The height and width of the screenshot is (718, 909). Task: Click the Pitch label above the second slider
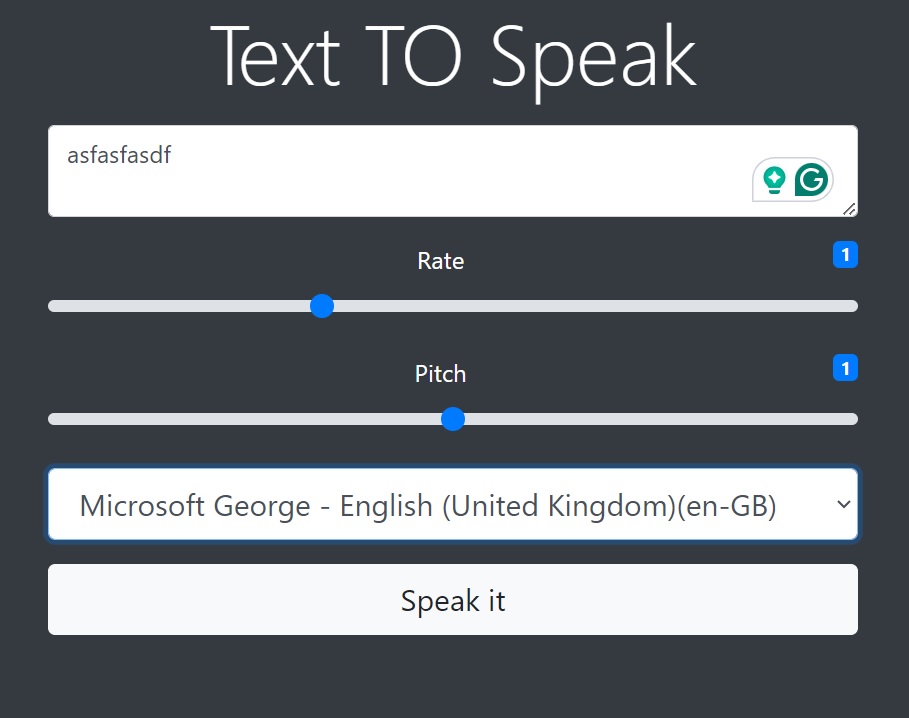point(440,373)
